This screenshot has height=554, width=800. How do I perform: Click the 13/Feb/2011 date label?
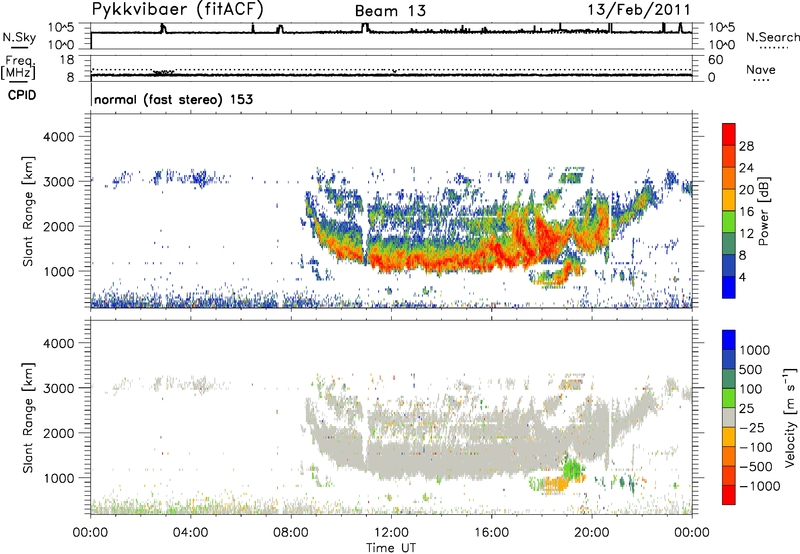pos(639,9)
